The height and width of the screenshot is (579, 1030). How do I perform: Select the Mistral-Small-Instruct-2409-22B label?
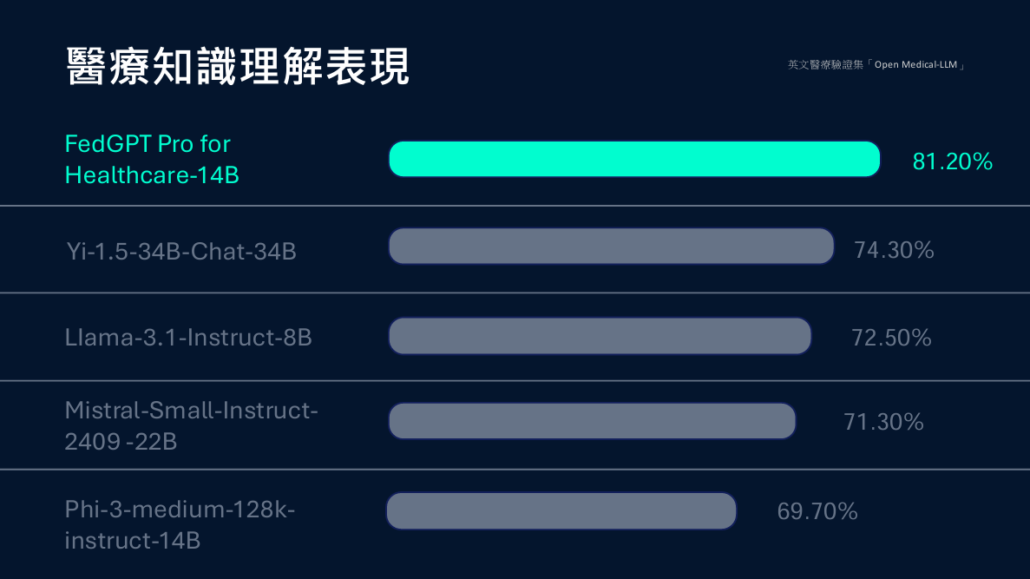(191, 426)
